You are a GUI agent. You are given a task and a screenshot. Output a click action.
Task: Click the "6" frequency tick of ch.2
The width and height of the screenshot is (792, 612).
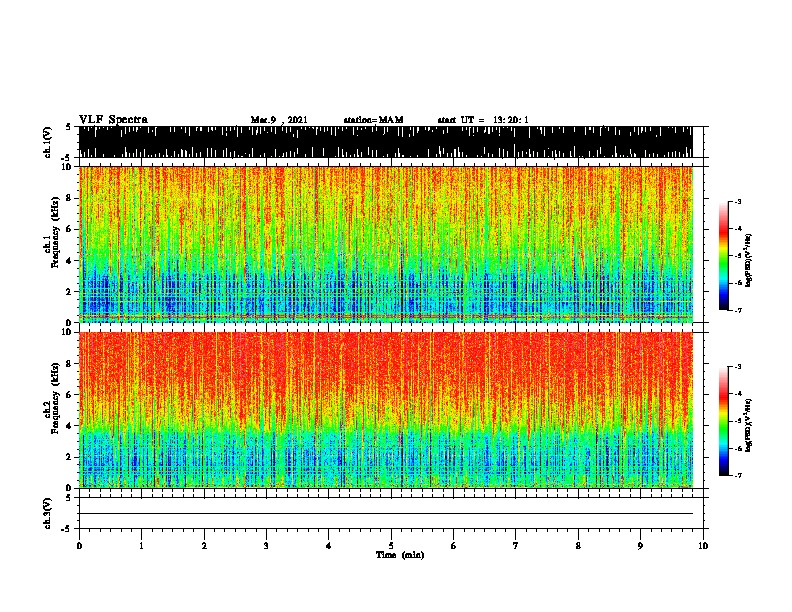click(70, 395)
